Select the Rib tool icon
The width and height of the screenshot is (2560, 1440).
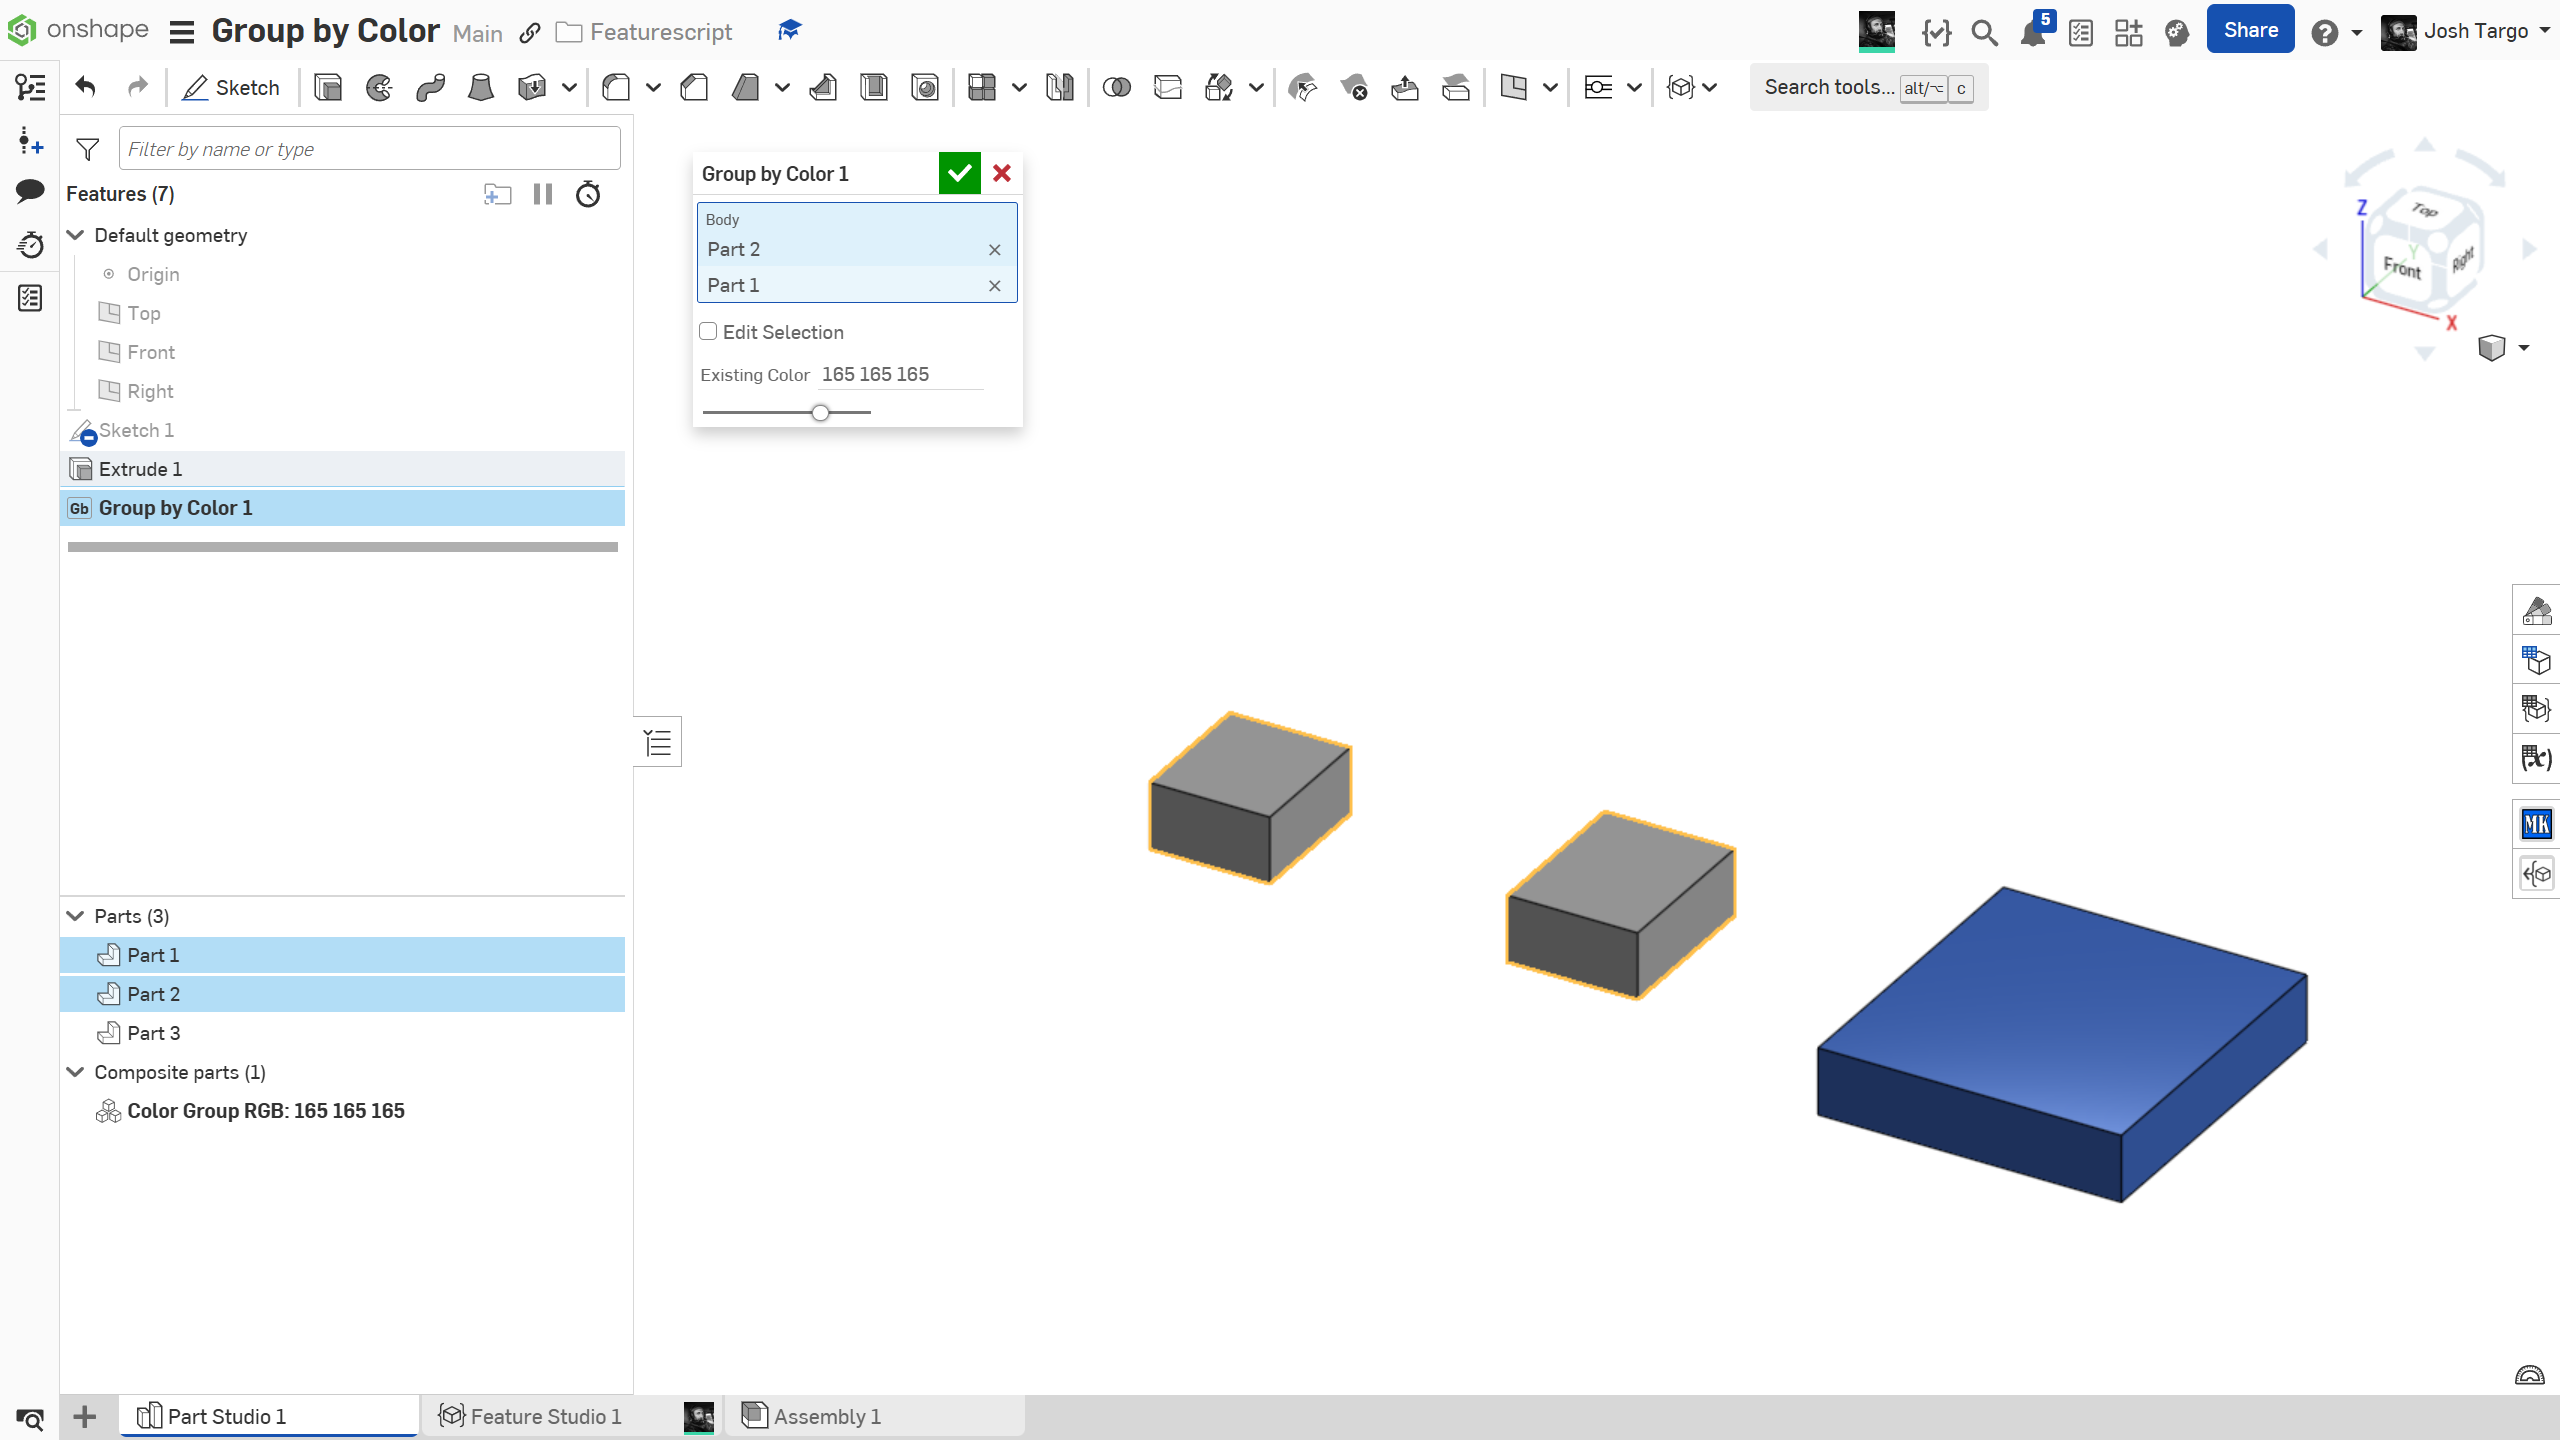click(823, 88)
